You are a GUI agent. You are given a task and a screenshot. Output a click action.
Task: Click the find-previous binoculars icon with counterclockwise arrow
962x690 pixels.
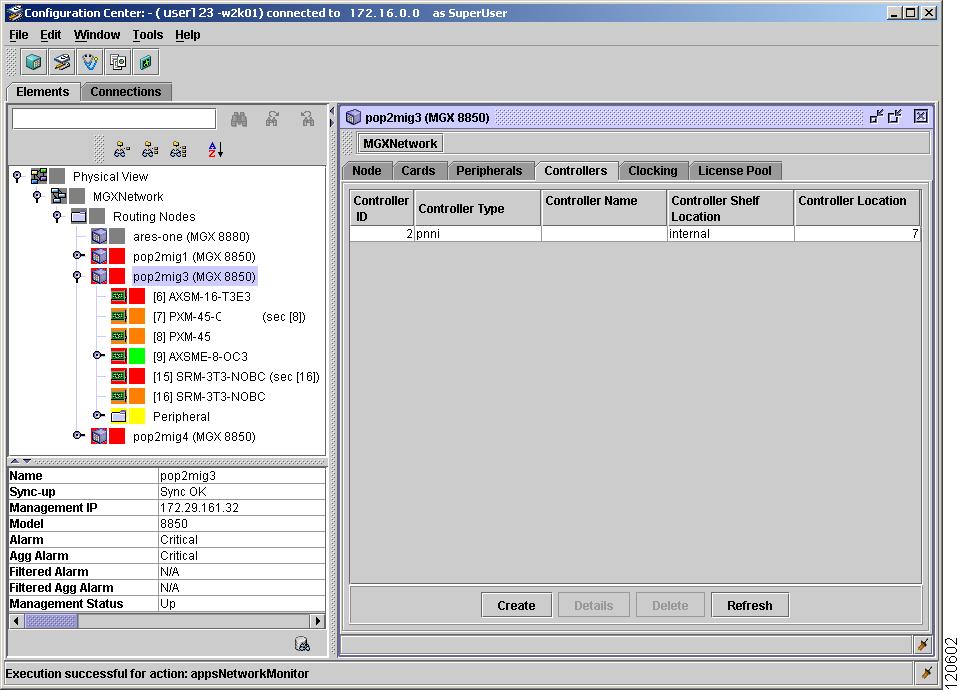pyautogui.click(x=307, y=119)
